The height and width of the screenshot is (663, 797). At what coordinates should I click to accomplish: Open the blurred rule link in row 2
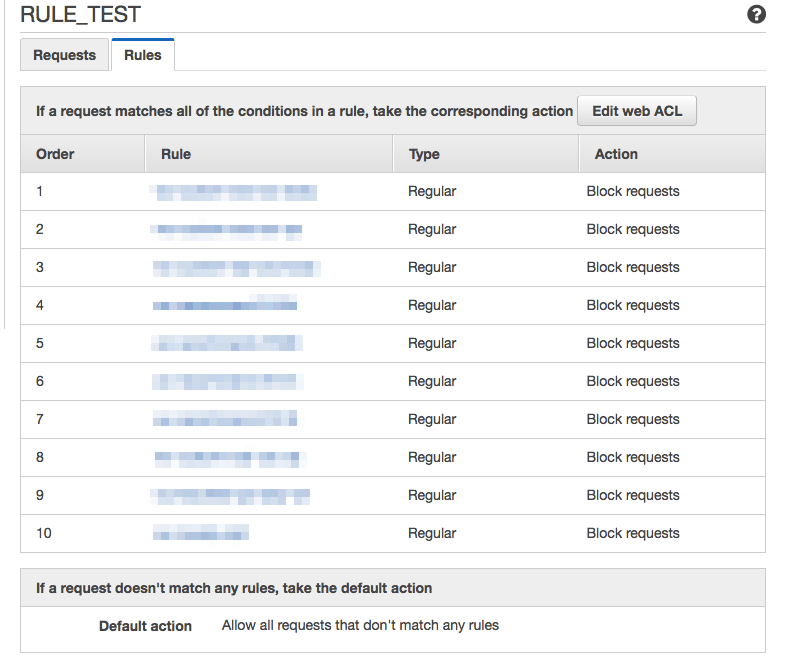226,230
